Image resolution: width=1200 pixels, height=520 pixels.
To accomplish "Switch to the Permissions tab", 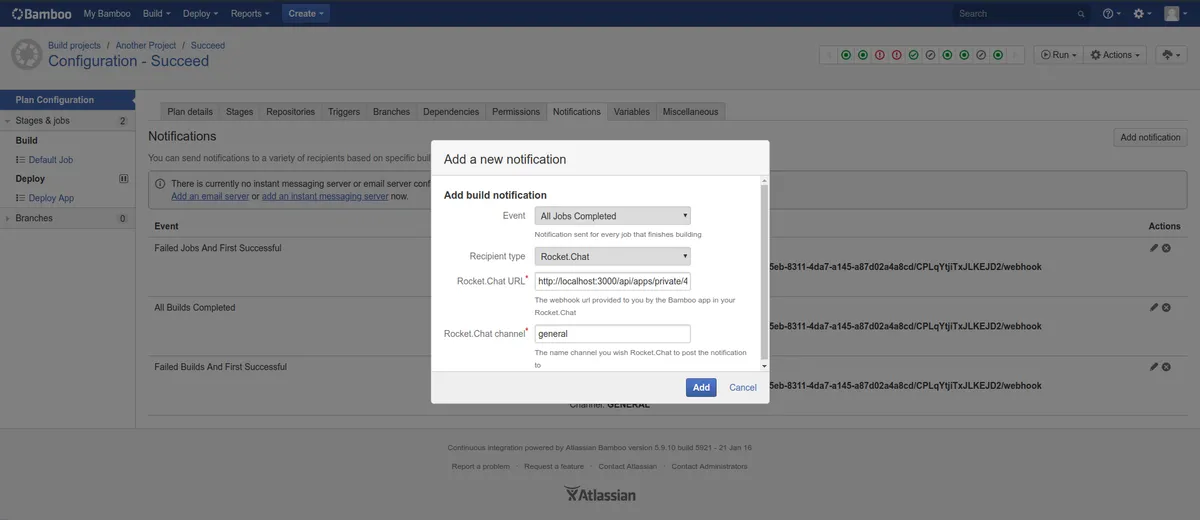I will click(516, 112).
